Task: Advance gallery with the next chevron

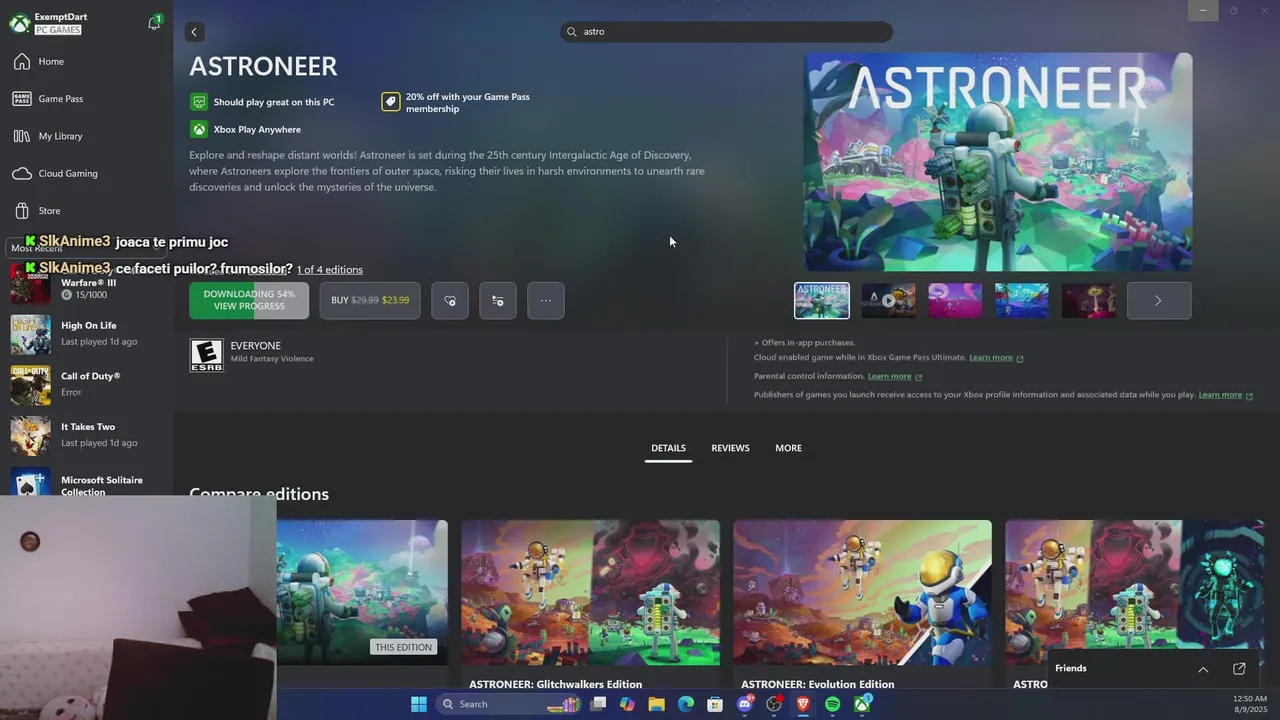Action: click(x=1159, y=300)
